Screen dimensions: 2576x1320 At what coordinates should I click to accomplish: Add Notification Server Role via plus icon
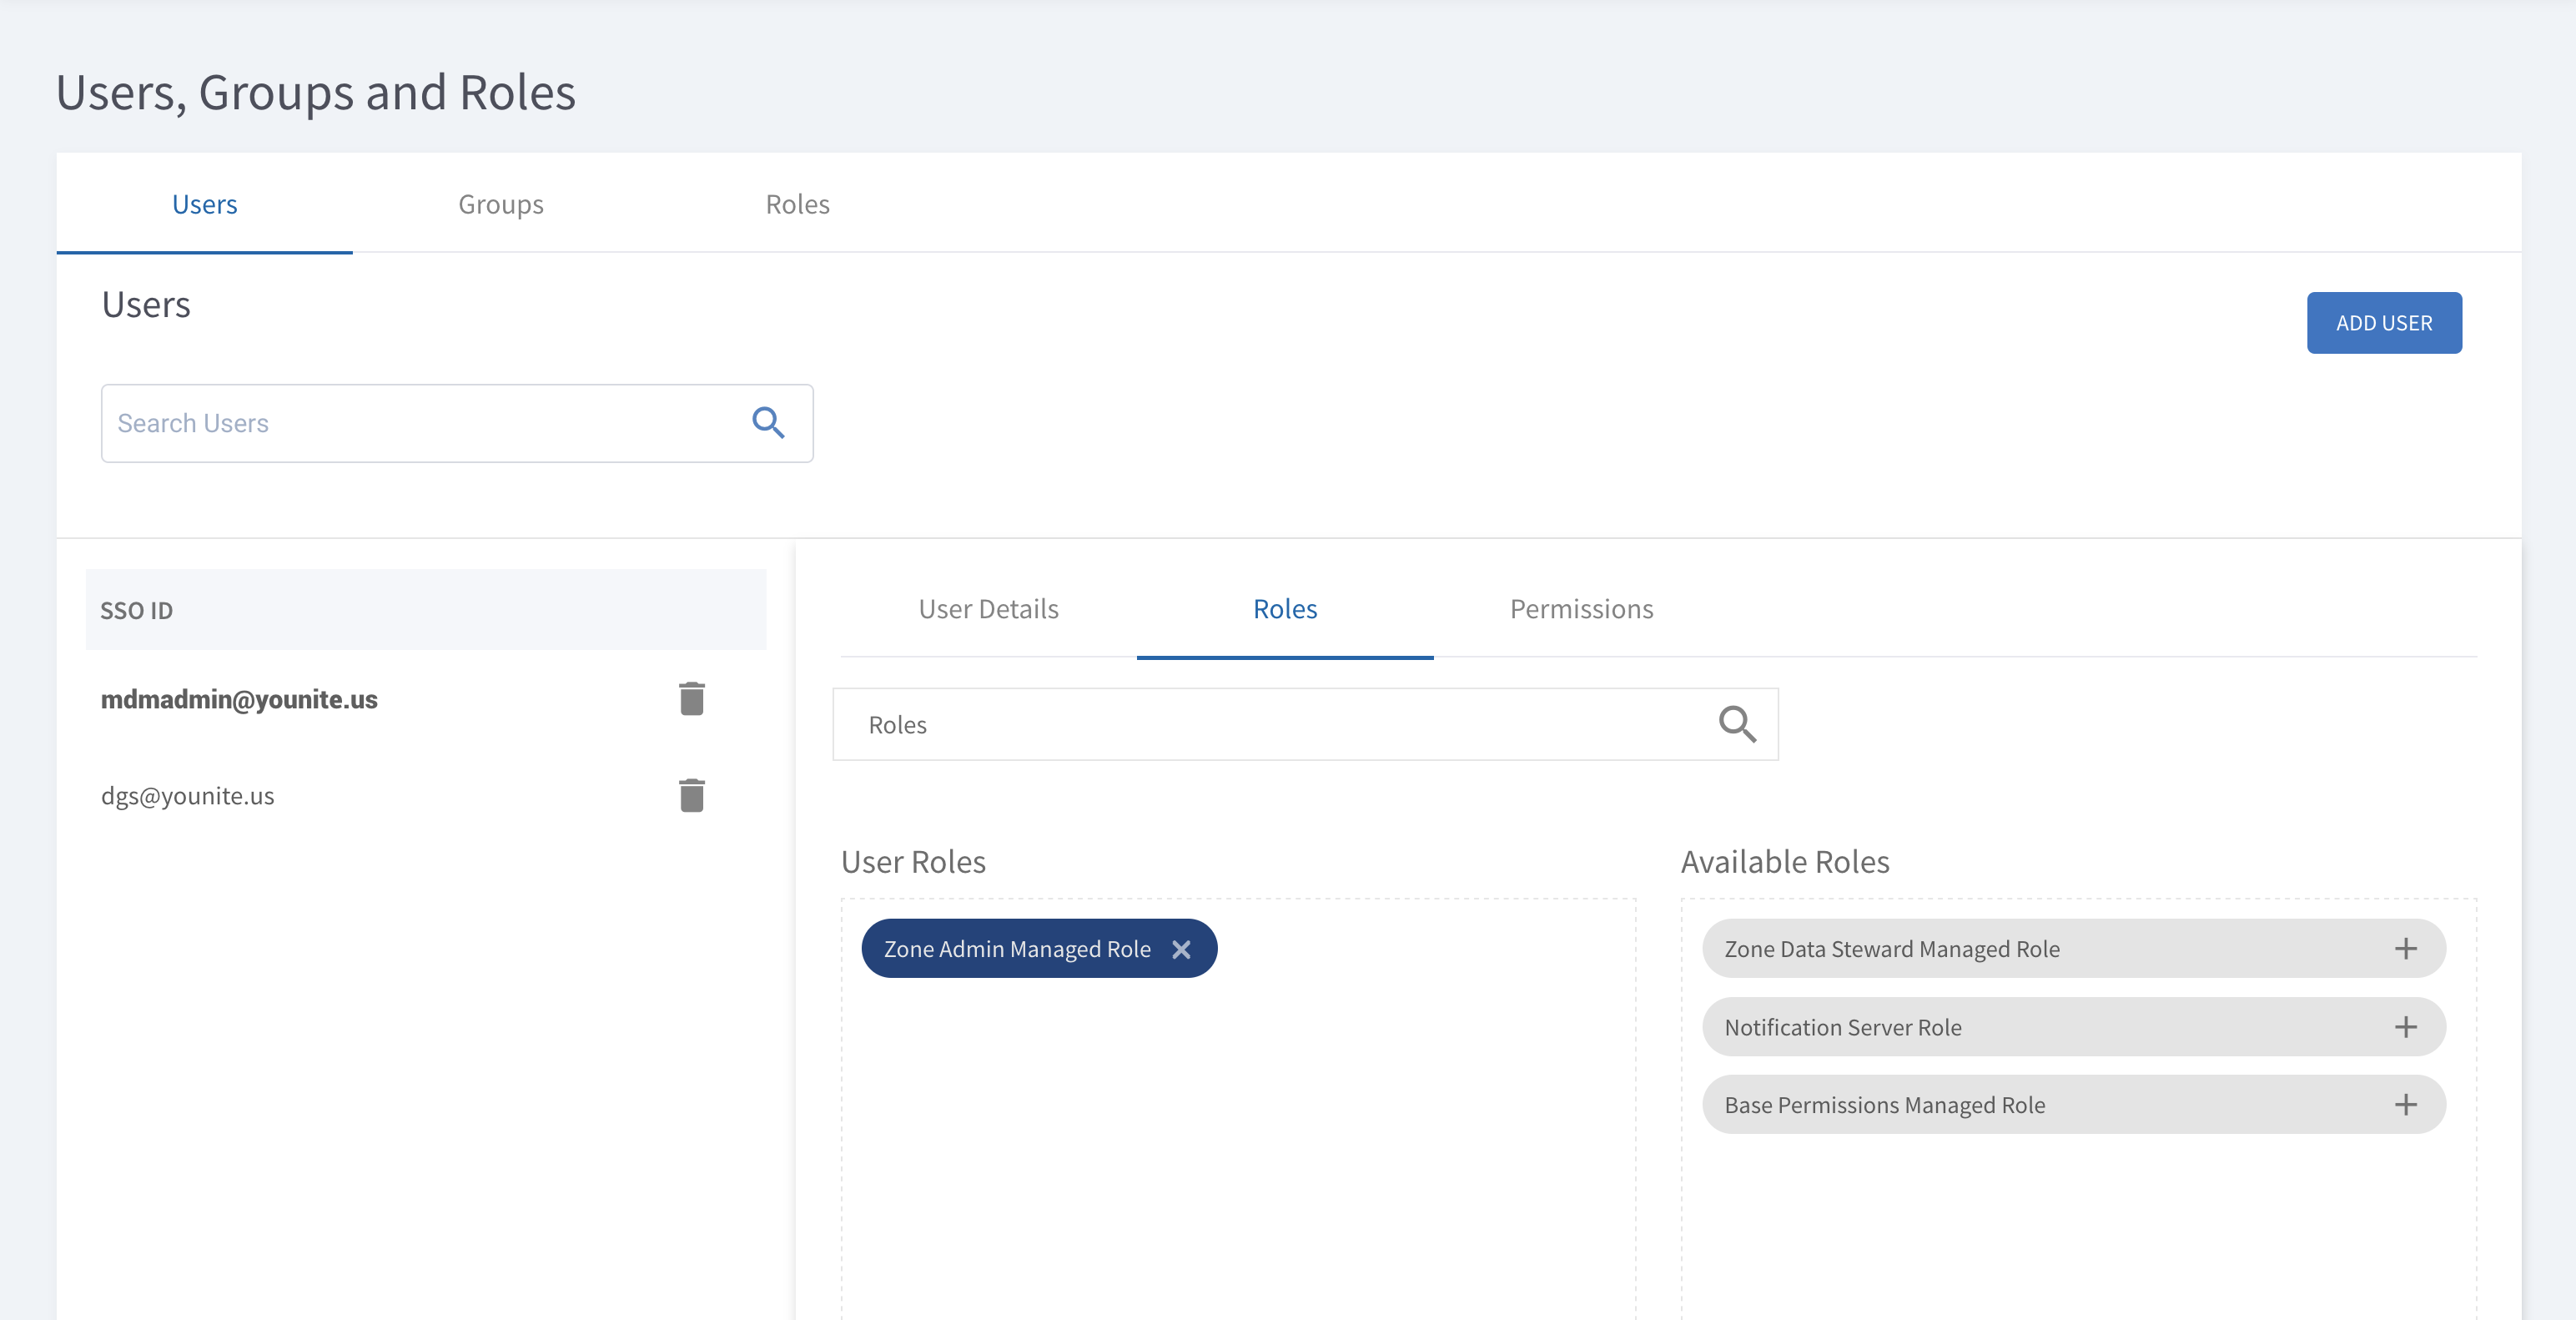coord(2406,1027)
